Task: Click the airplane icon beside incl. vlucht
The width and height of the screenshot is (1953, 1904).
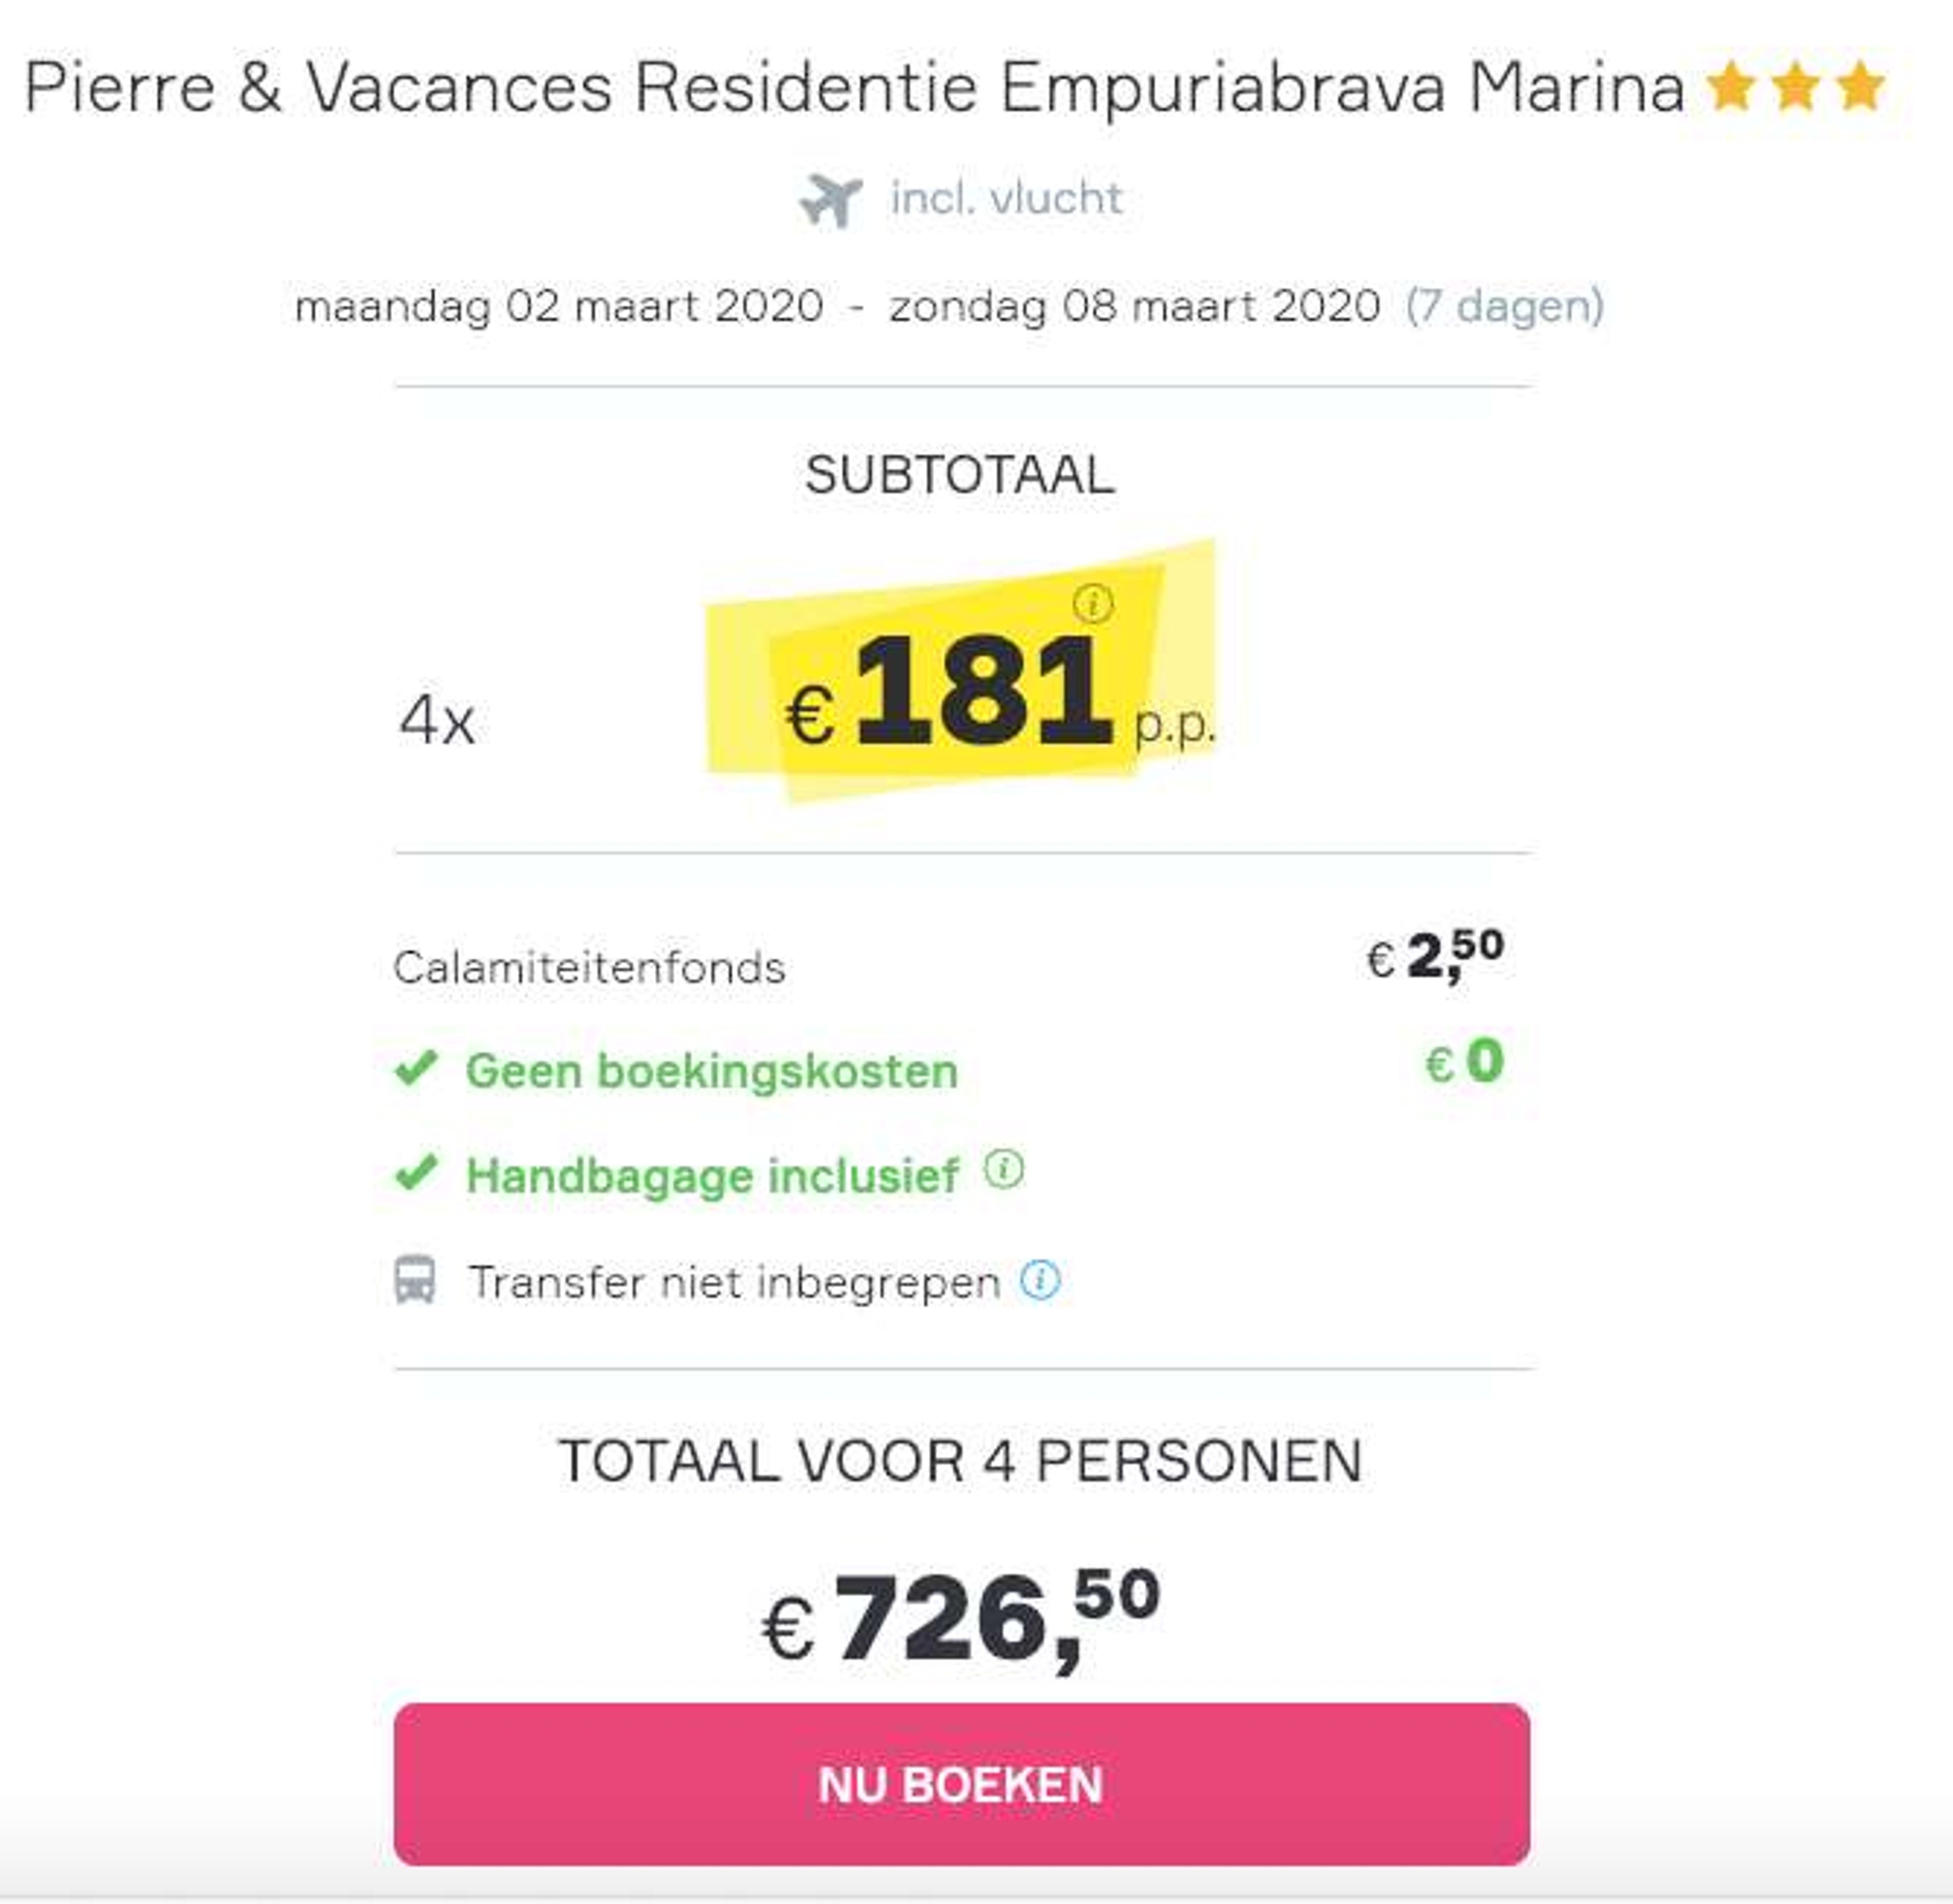Action: coord(831,200)
